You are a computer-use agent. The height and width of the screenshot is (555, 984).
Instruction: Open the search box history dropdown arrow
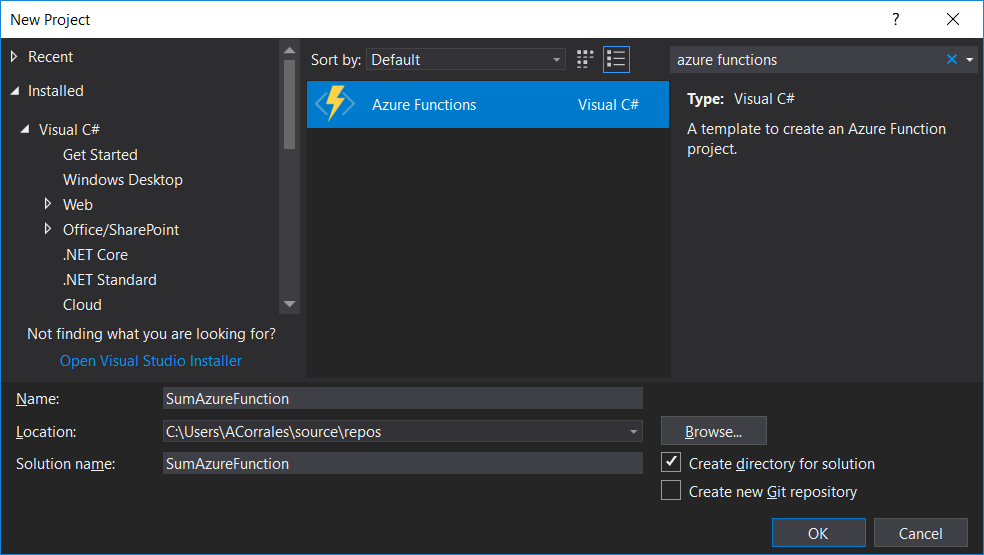click(970, 60)
